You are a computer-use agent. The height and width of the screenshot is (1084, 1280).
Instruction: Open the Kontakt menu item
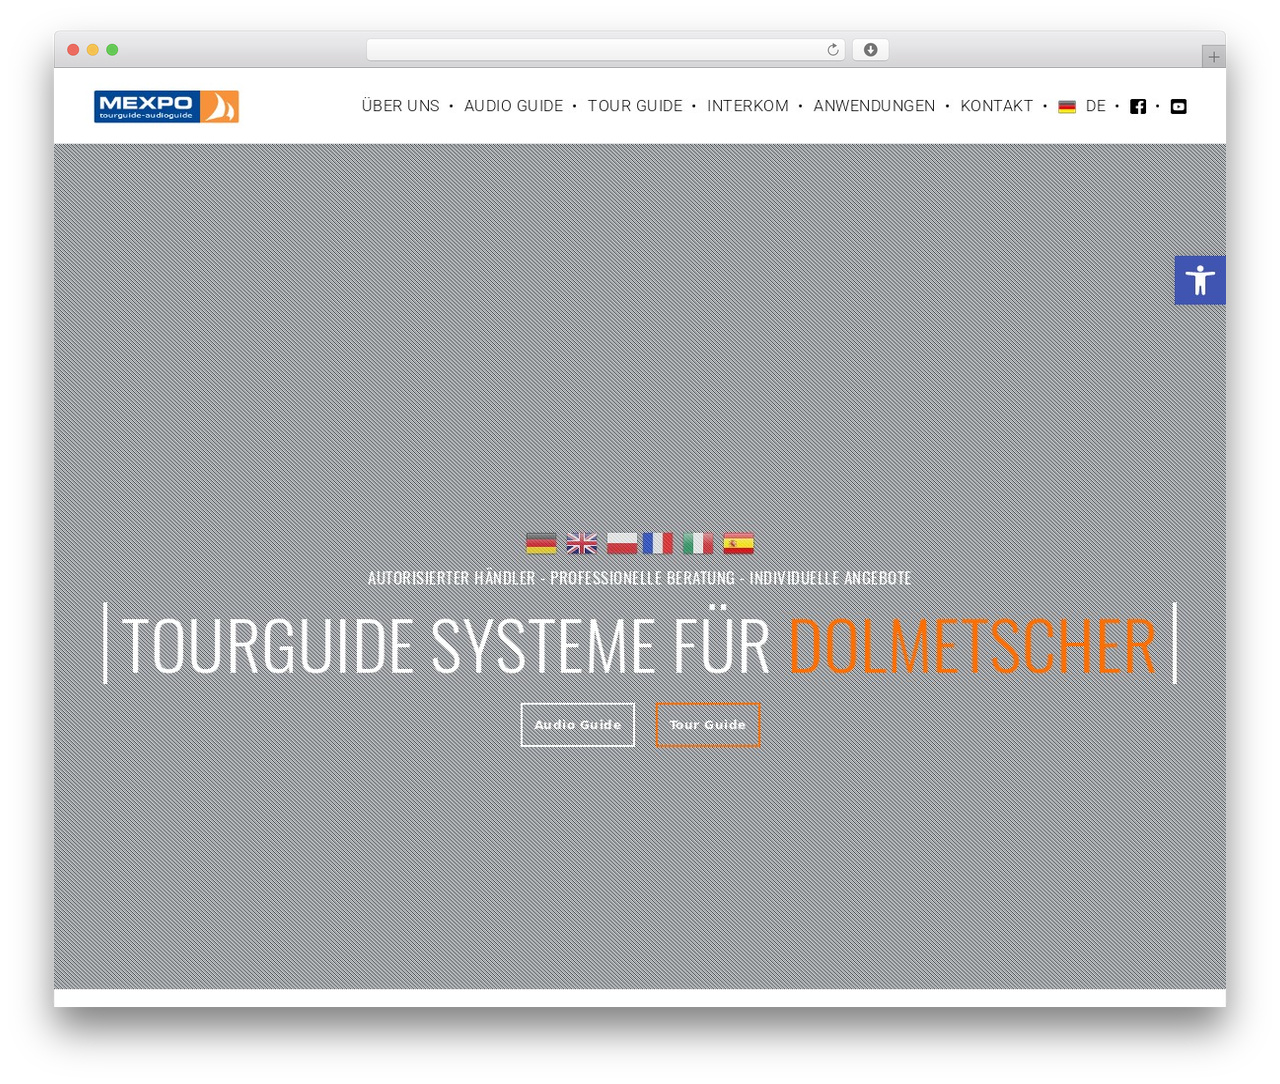[x=996, y=106]
